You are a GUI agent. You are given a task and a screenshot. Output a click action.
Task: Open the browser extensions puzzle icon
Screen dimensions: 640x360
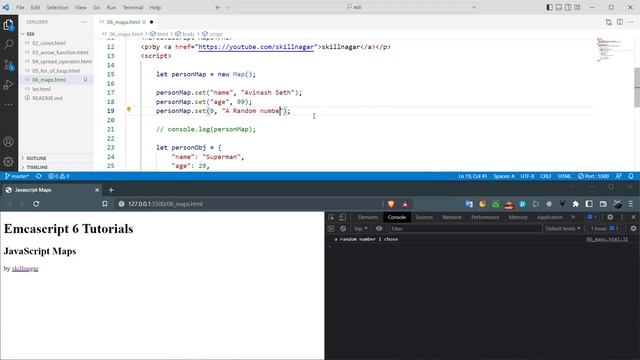coord(576,204)
